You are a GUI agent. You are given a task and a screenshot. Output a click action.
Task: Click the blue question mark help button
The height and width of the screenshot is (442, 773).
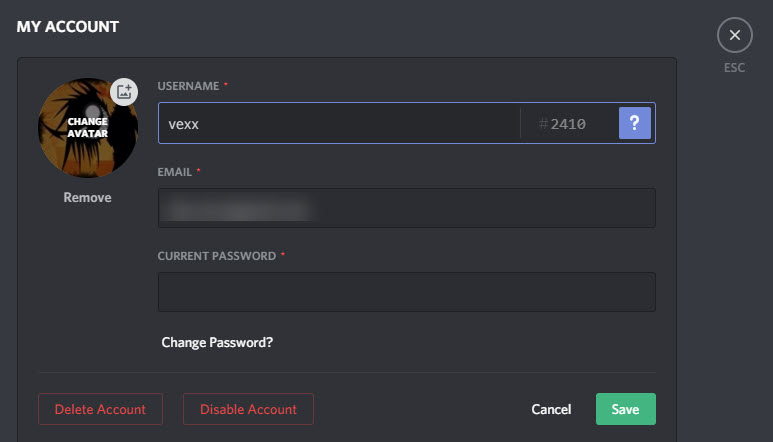tap(634, 123)
